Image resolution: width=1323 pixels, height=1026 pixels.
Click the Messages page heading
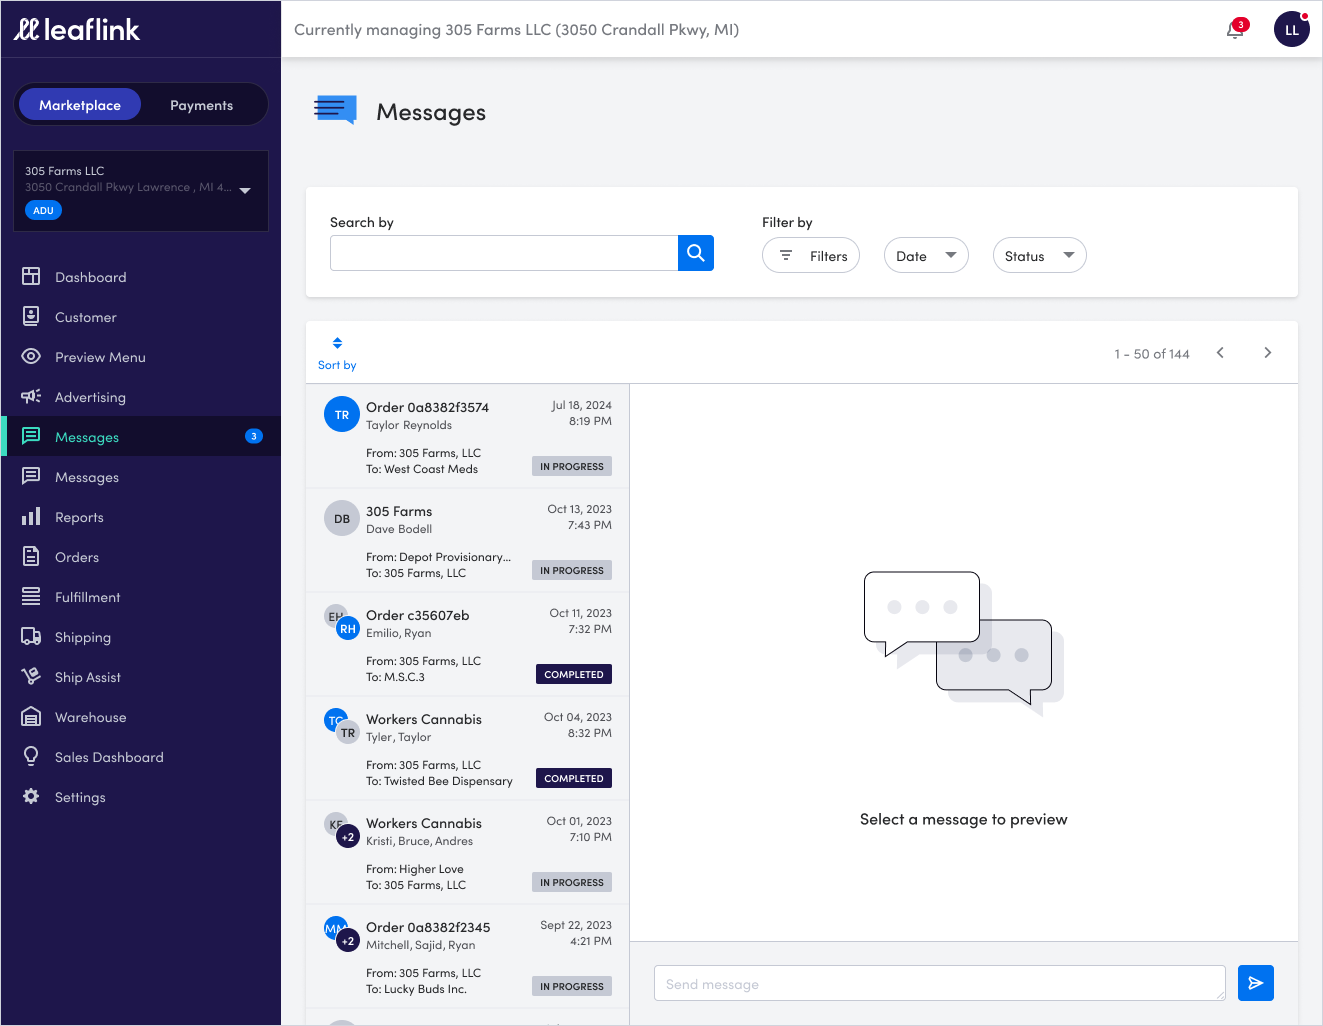pos(431,112)
